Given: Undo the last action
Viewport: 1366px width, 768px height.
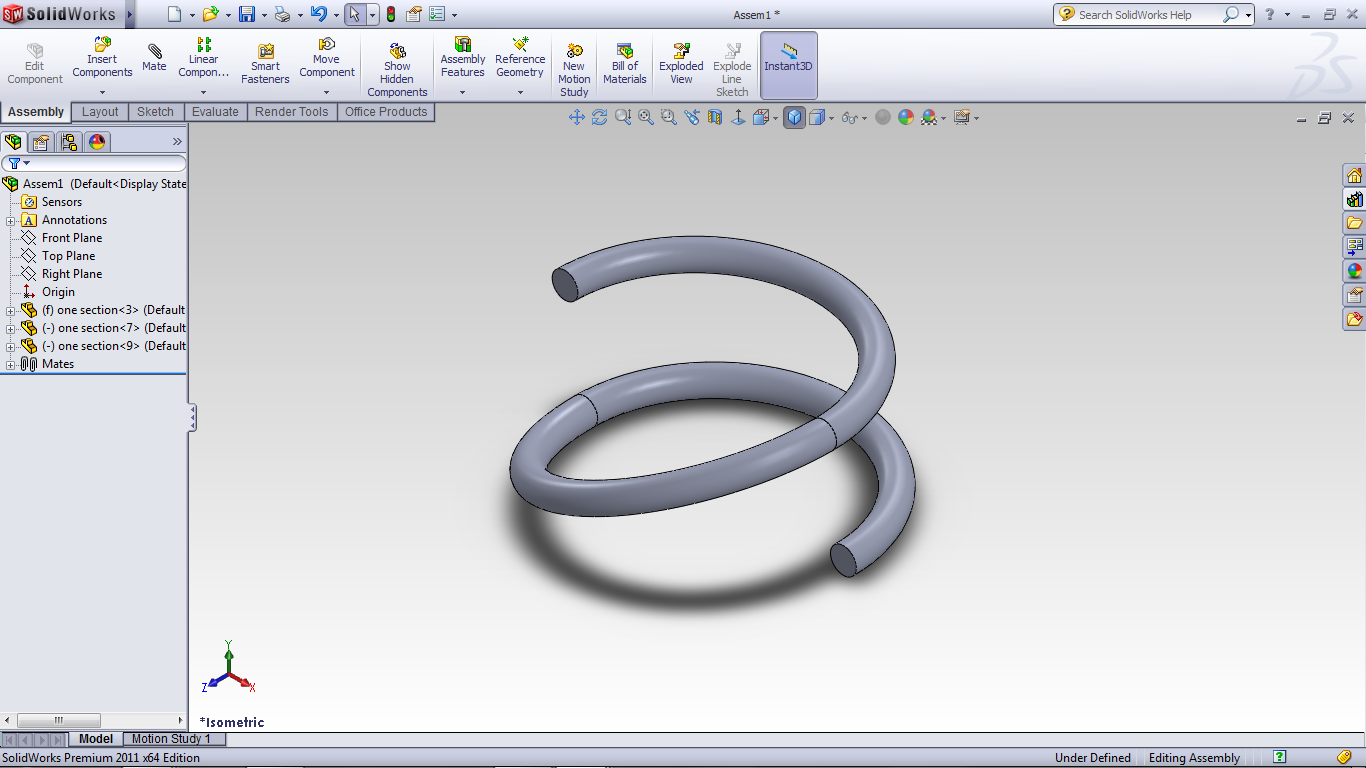Looking at the screenshot, I should pos(318,14).
